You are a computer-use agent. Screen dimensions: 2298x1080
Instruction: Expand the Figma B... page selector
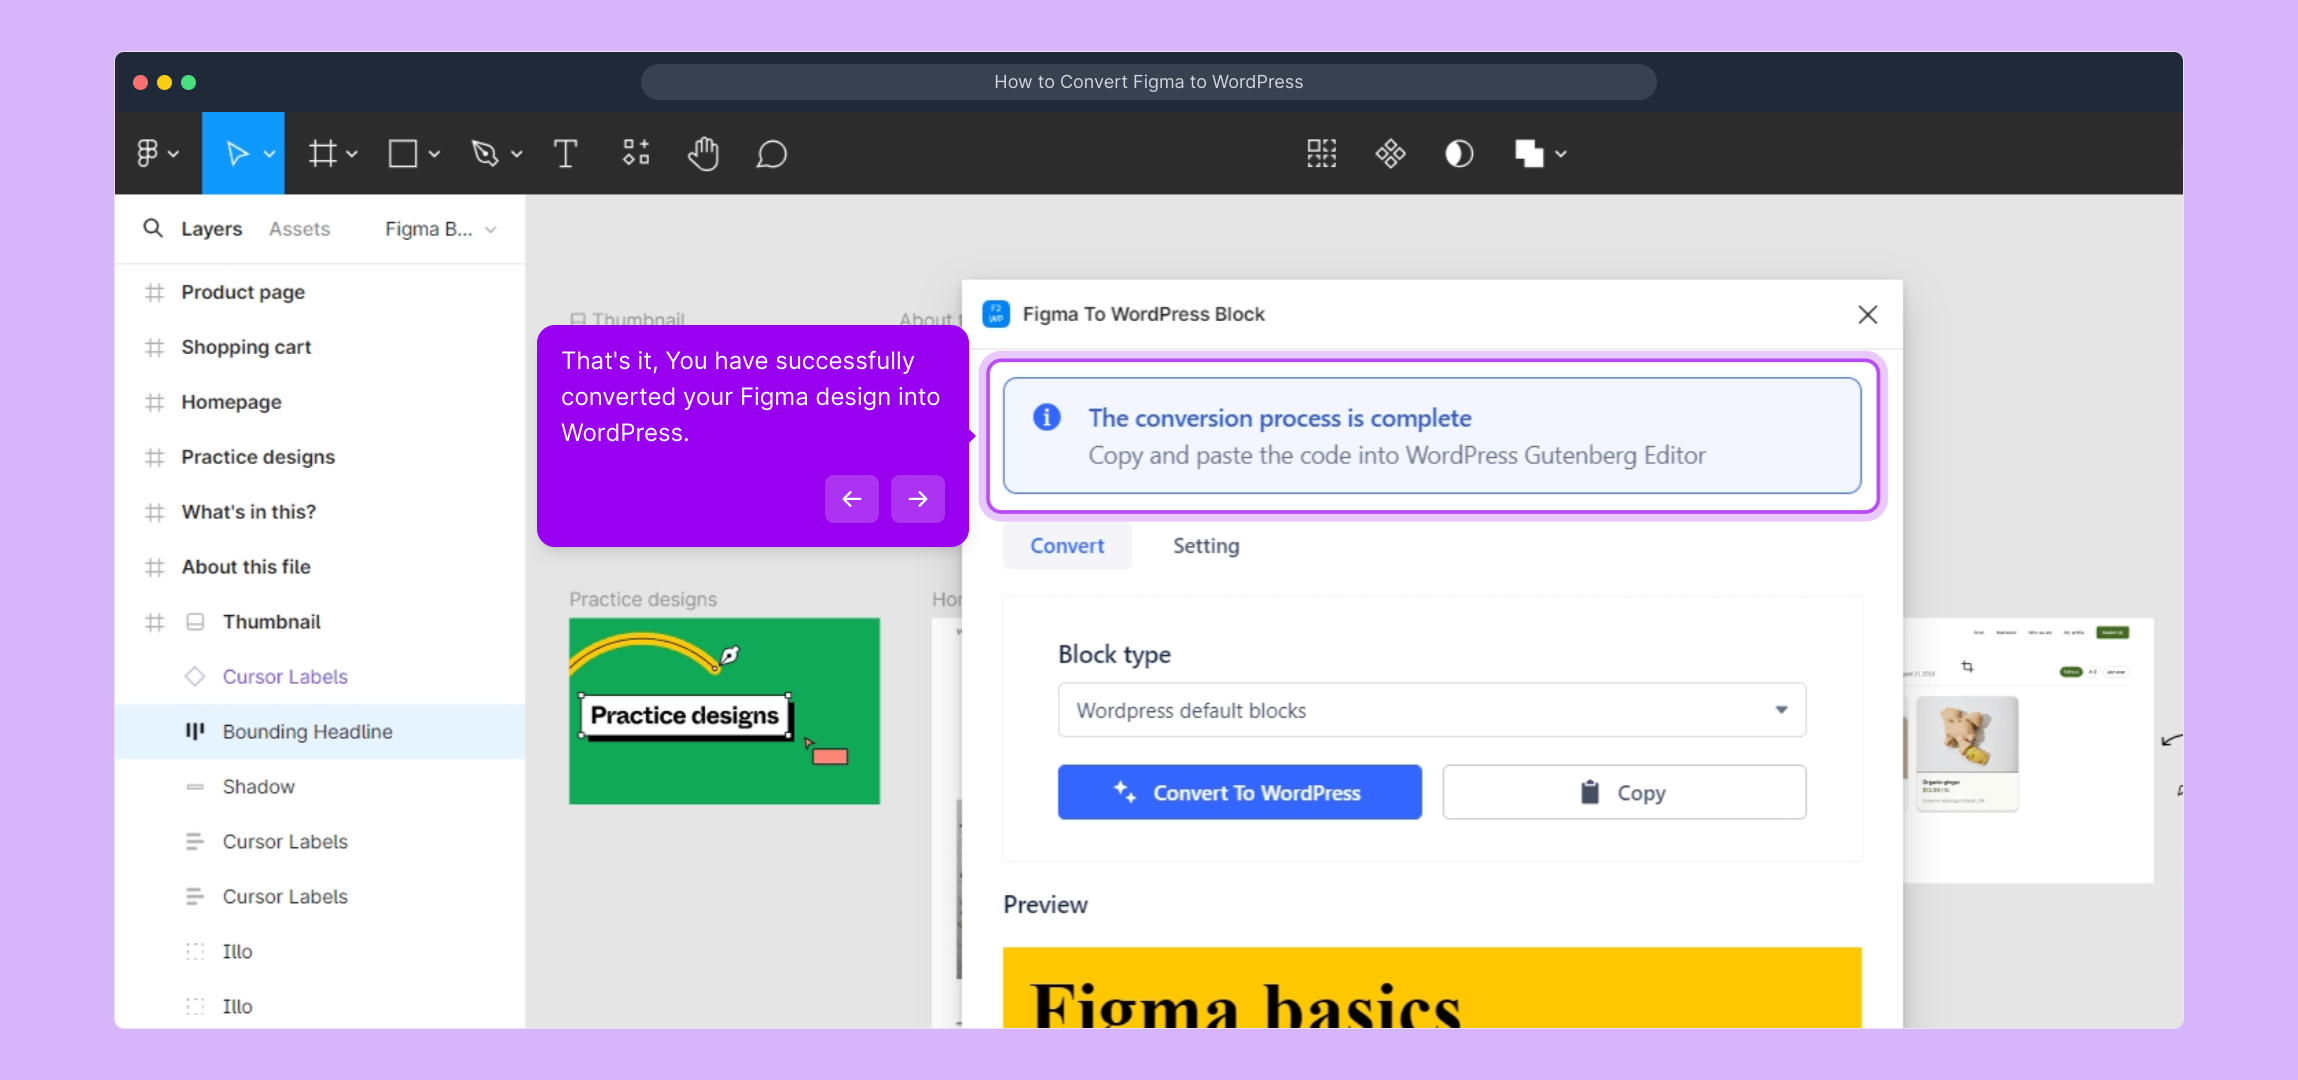(x=440, y=229)
